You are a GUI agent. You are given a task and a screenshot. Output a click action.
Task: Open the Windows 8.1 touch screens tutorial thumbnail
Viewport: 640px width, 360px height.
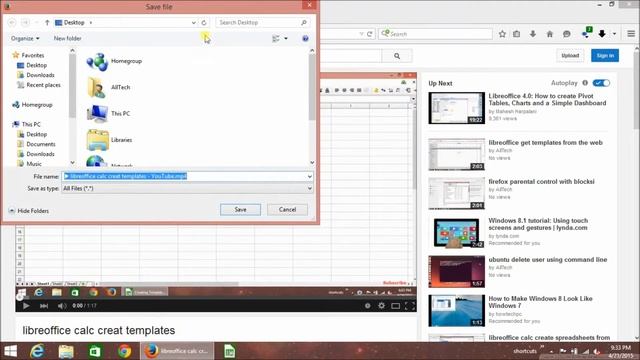pos(456,233)
